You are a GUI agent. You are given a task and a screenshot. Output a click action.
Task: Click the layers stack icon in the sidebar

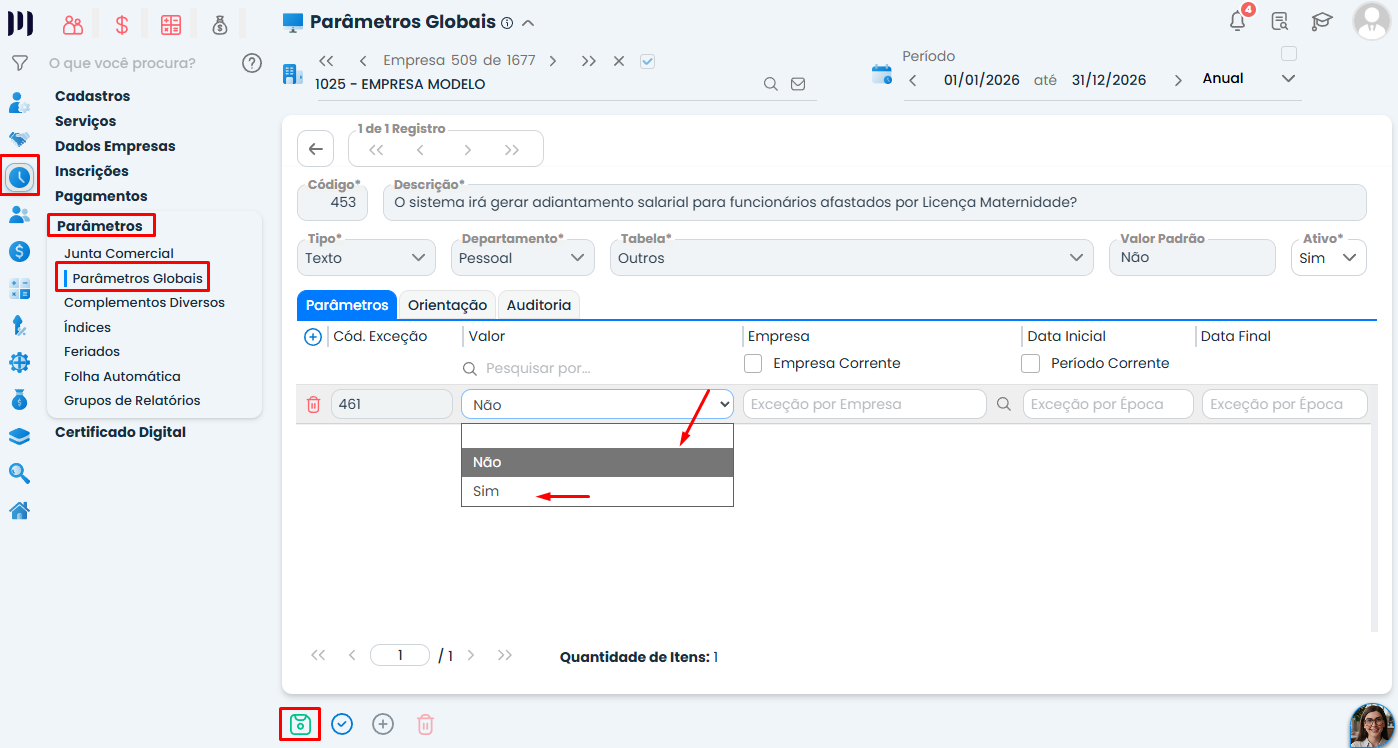(19, 436)
